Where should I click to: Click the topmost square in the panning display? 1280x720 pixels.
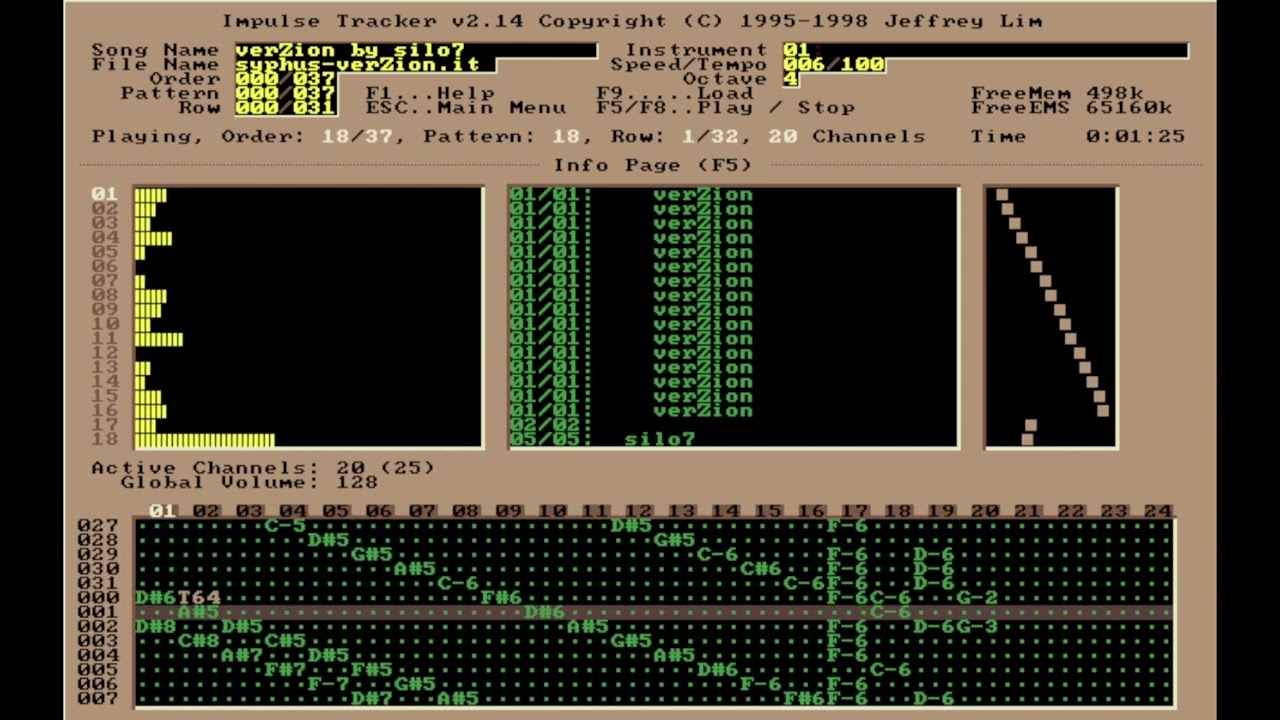[x=1001, y=195]
